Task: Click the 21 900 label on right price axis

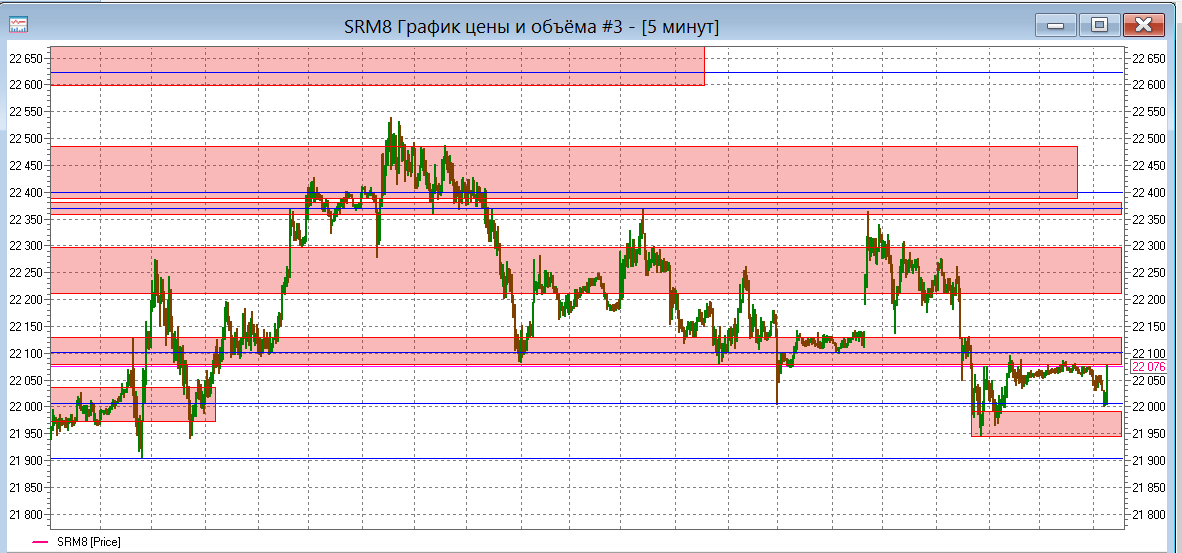Action: point(1149,460)
